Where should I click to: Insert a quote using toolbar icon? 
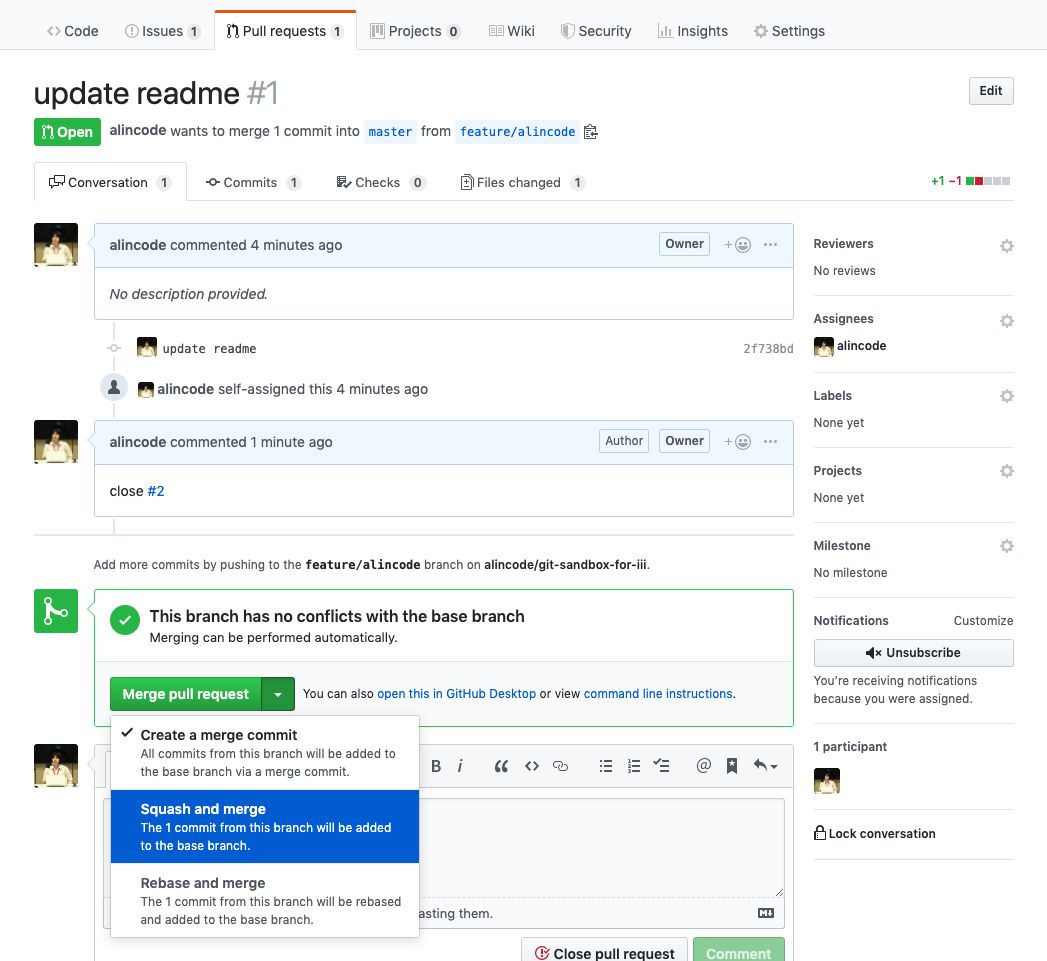pyautogui.click(x=502, y=766)
